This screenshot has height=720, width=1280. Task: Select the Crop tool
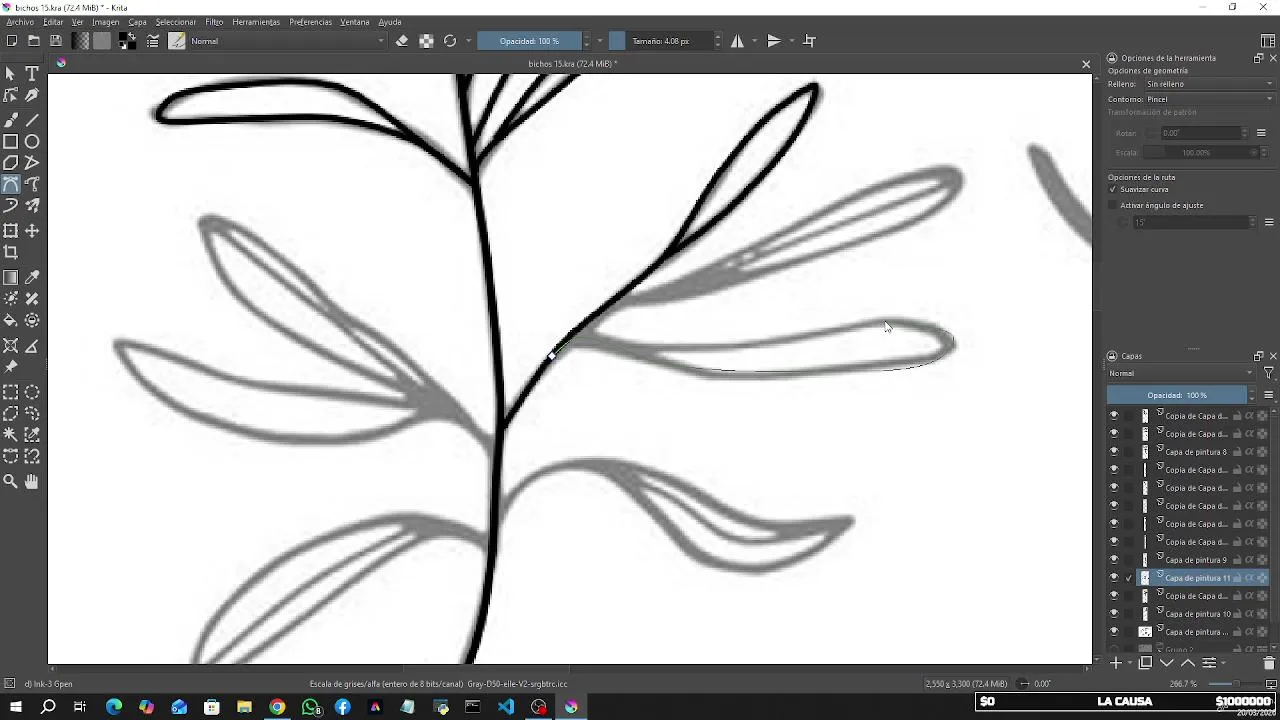tap(11, 253)
